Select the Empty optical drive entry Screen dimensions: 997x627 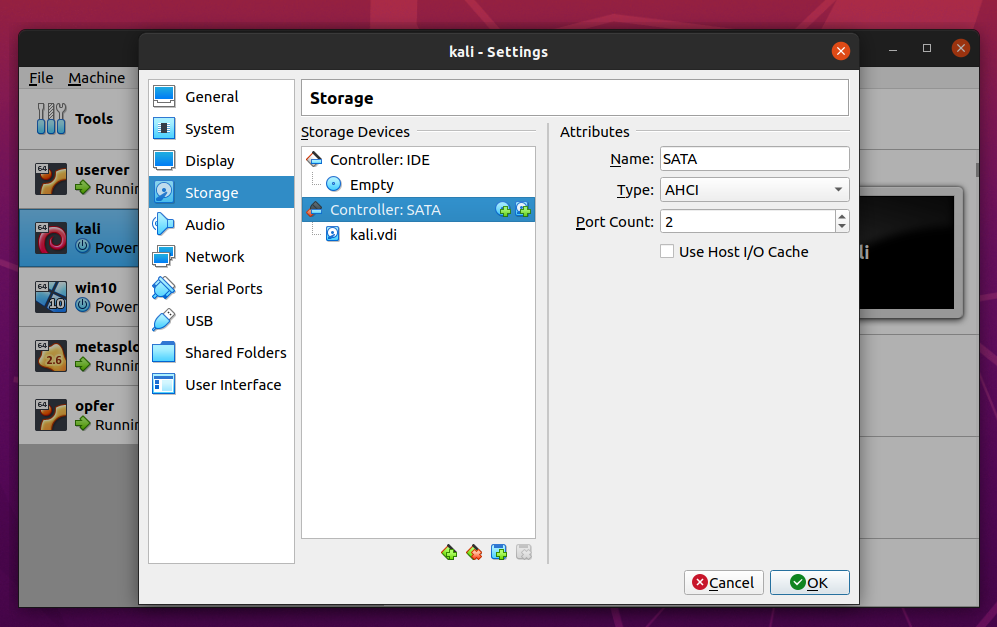[371, 185]
